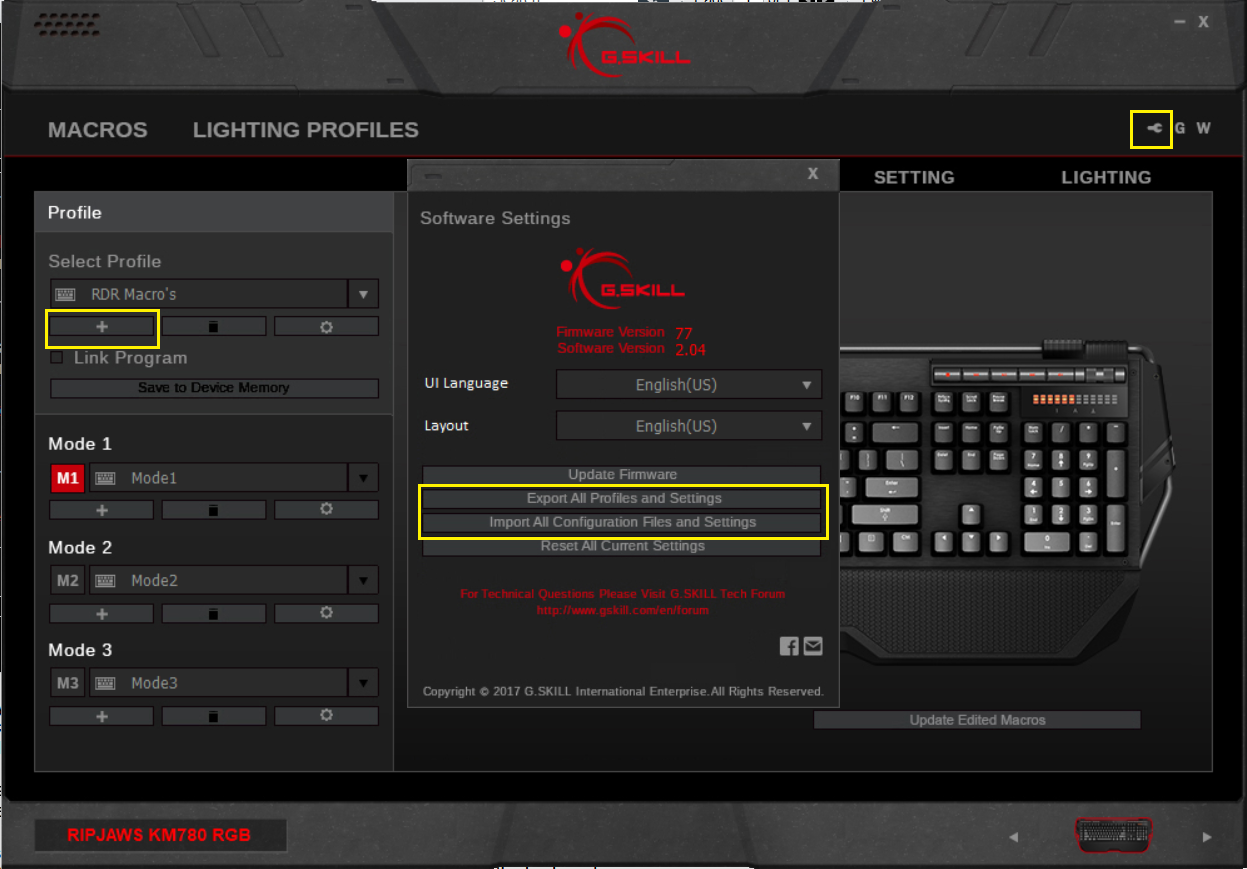
Task: Open G.SKILL Facebook page icon
Action: click(x=789, y=646)
